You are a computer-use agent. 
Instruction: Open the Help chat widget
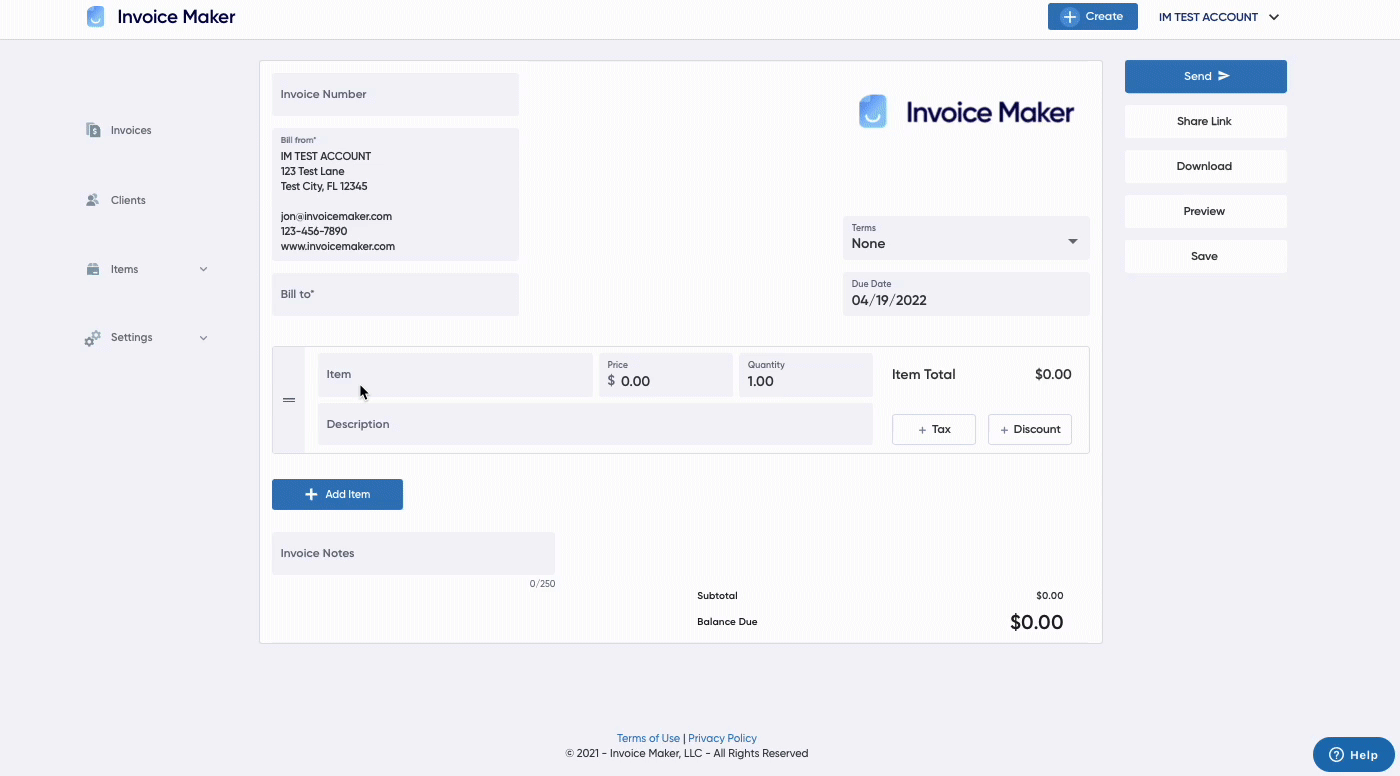tap(1353, 755)
